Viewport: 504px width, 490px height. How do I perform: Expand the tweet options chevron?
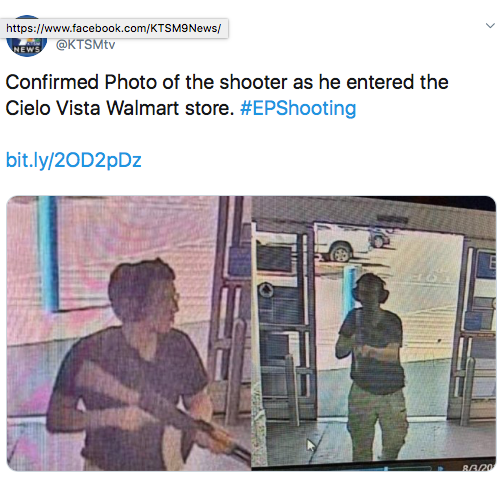tap(490, 26)
